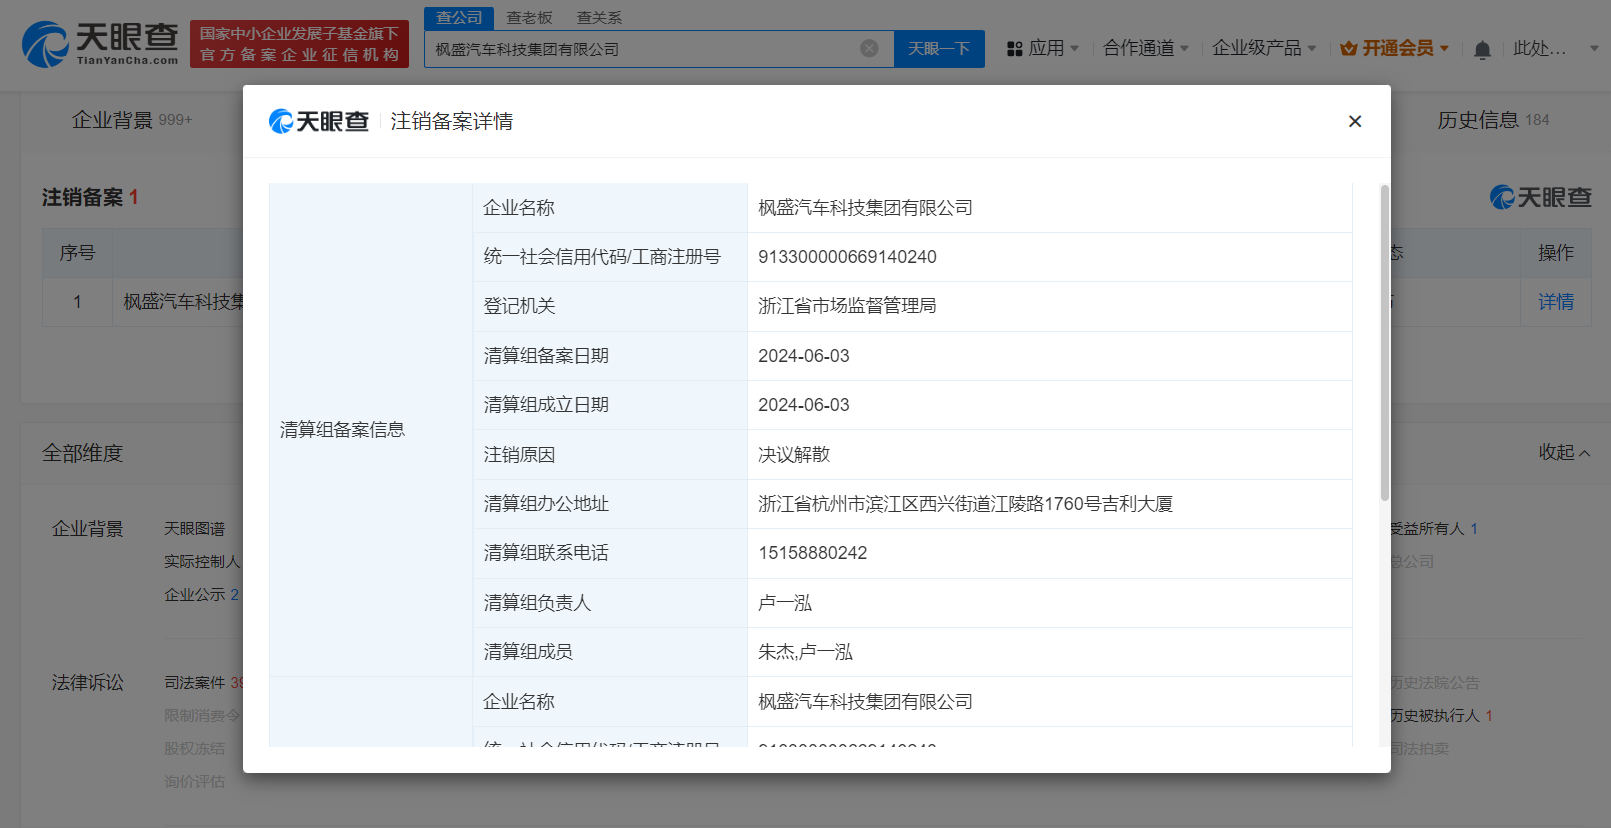Clear the search box text
The image size is (1611, 828).
[x=869, y=48]
